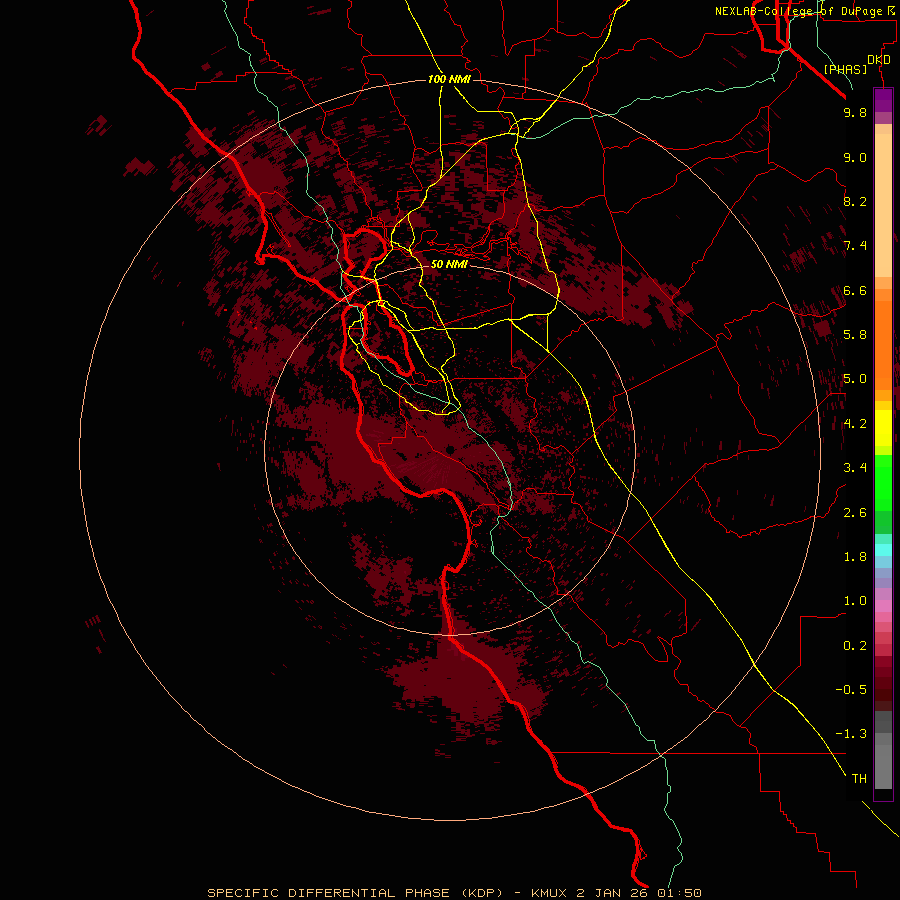Pick the bright yellow color band
Image resolution: width=900 pixels, height=900 pixels.
click(x=883, y=428)
